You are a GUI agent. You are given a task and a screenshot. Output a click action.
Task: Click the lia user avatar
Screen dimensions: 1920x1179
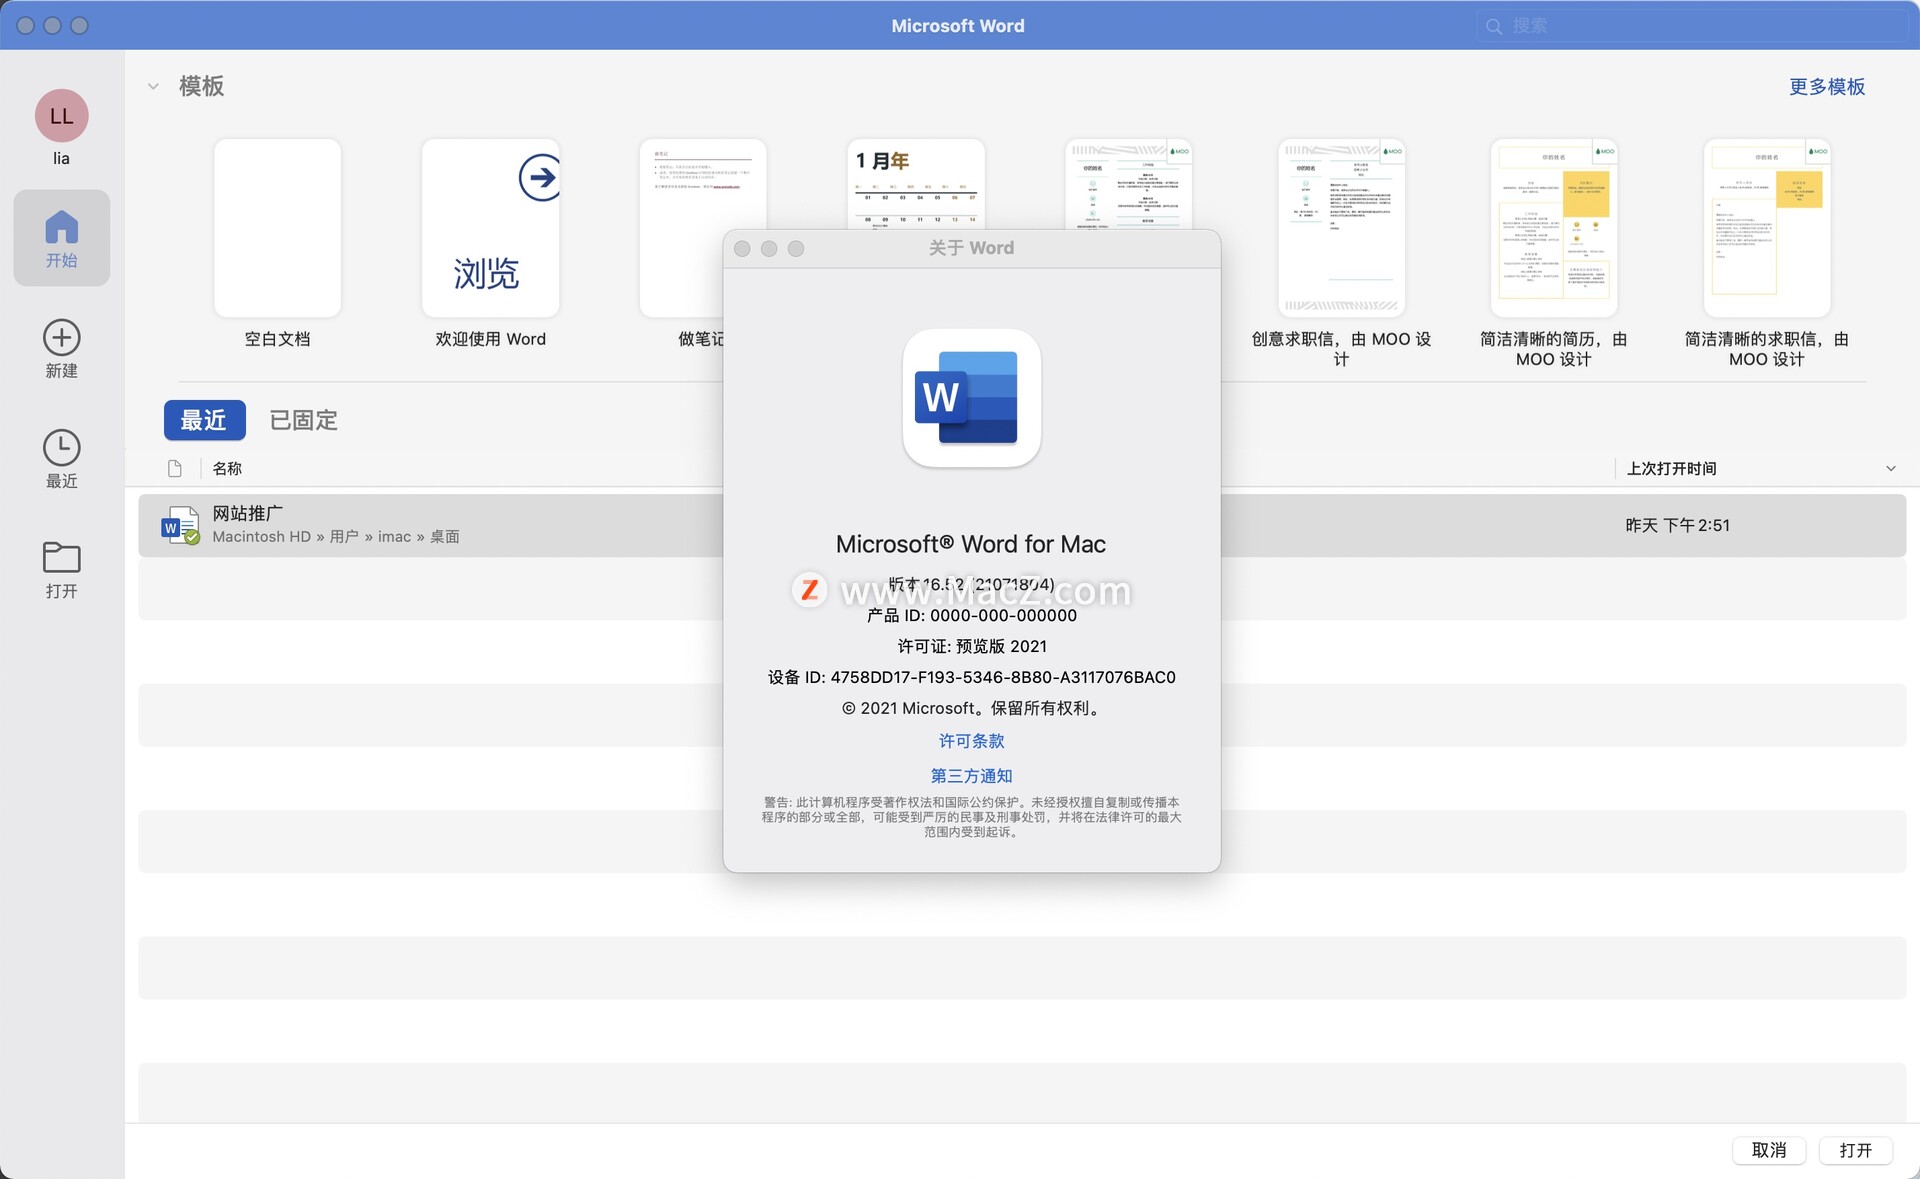[61, 115]
